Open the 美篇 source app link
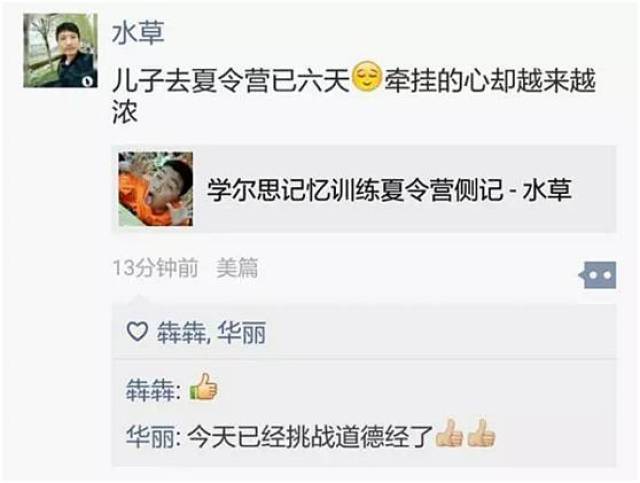The height and width of the screenshot is (483, 640). [237, 268]
